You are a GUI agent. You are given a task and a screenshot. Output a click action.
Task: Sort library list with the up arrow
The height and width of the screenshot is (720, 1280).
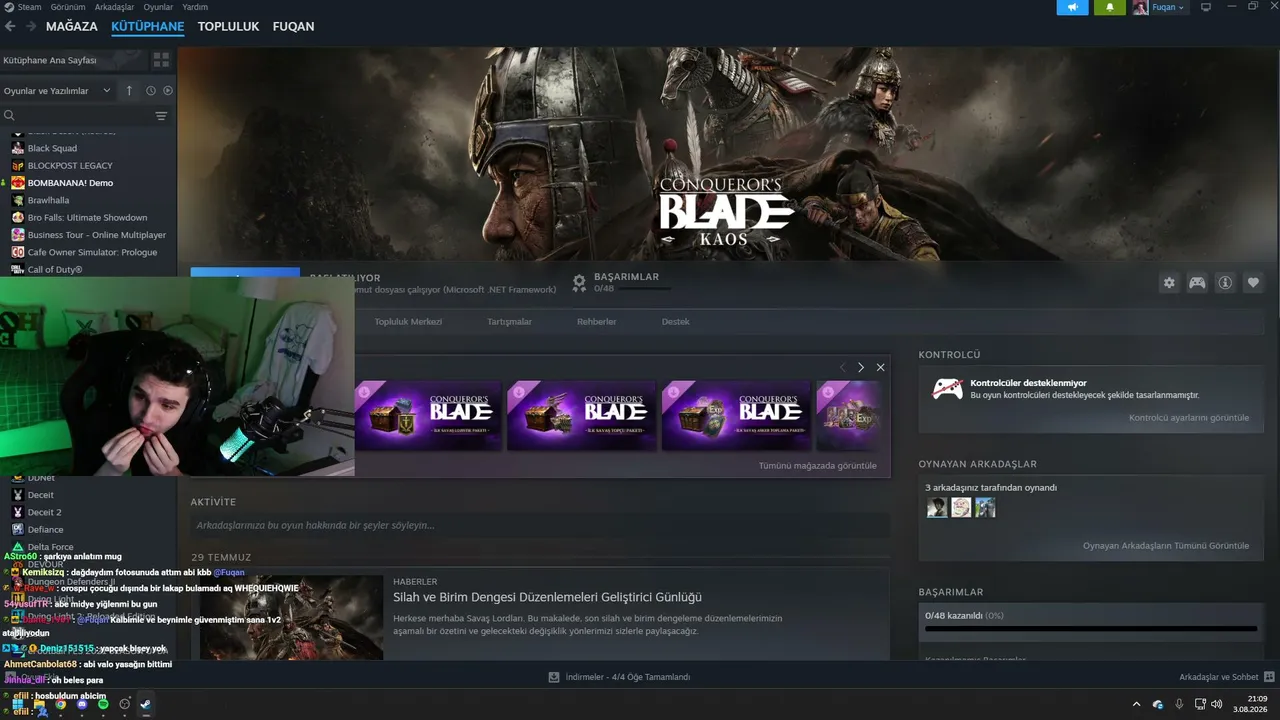(129, 91)
